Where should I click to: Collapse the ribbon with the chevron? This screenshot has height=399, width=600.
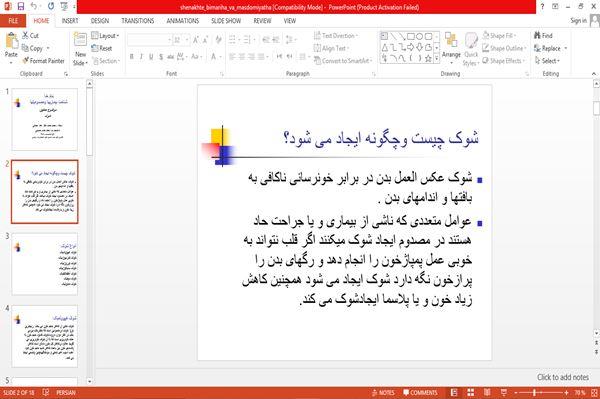click(x=593, y=73)
